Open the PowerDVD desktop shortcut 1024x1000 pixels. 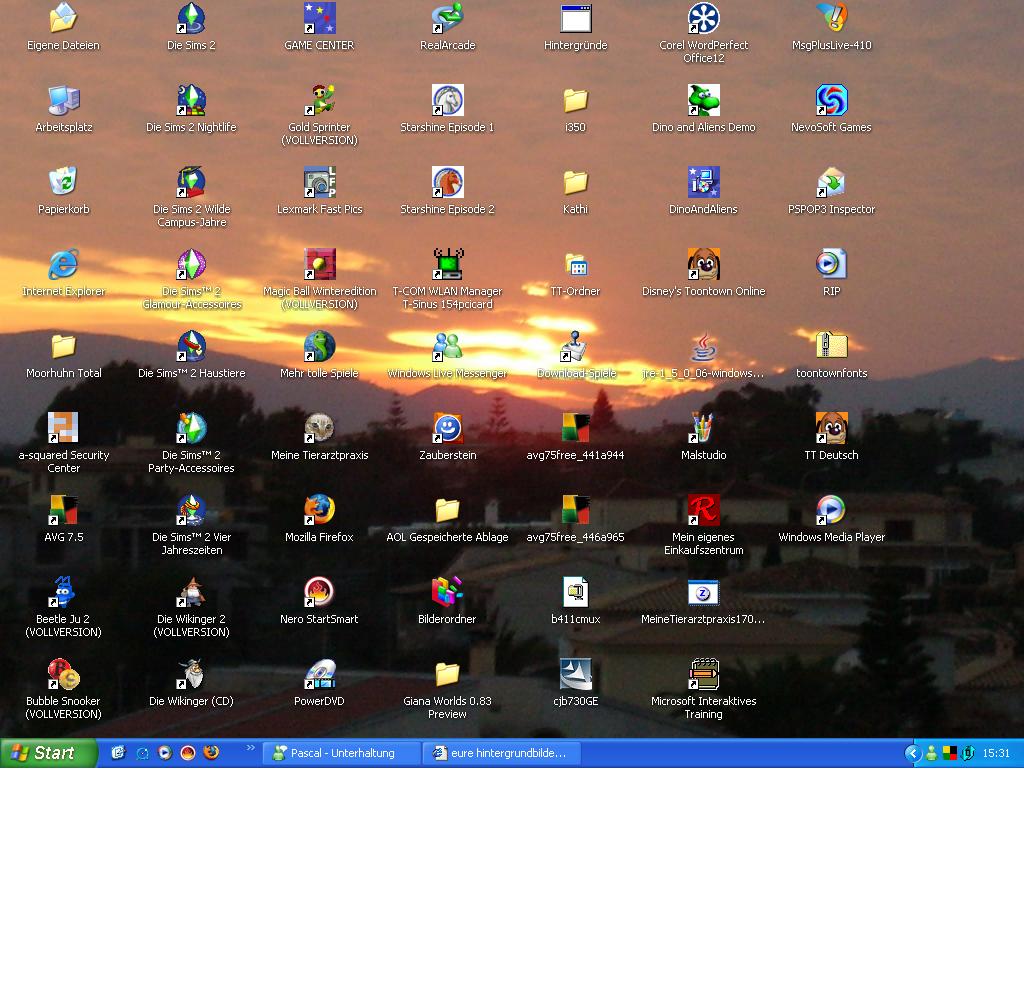tap(319, 675)
